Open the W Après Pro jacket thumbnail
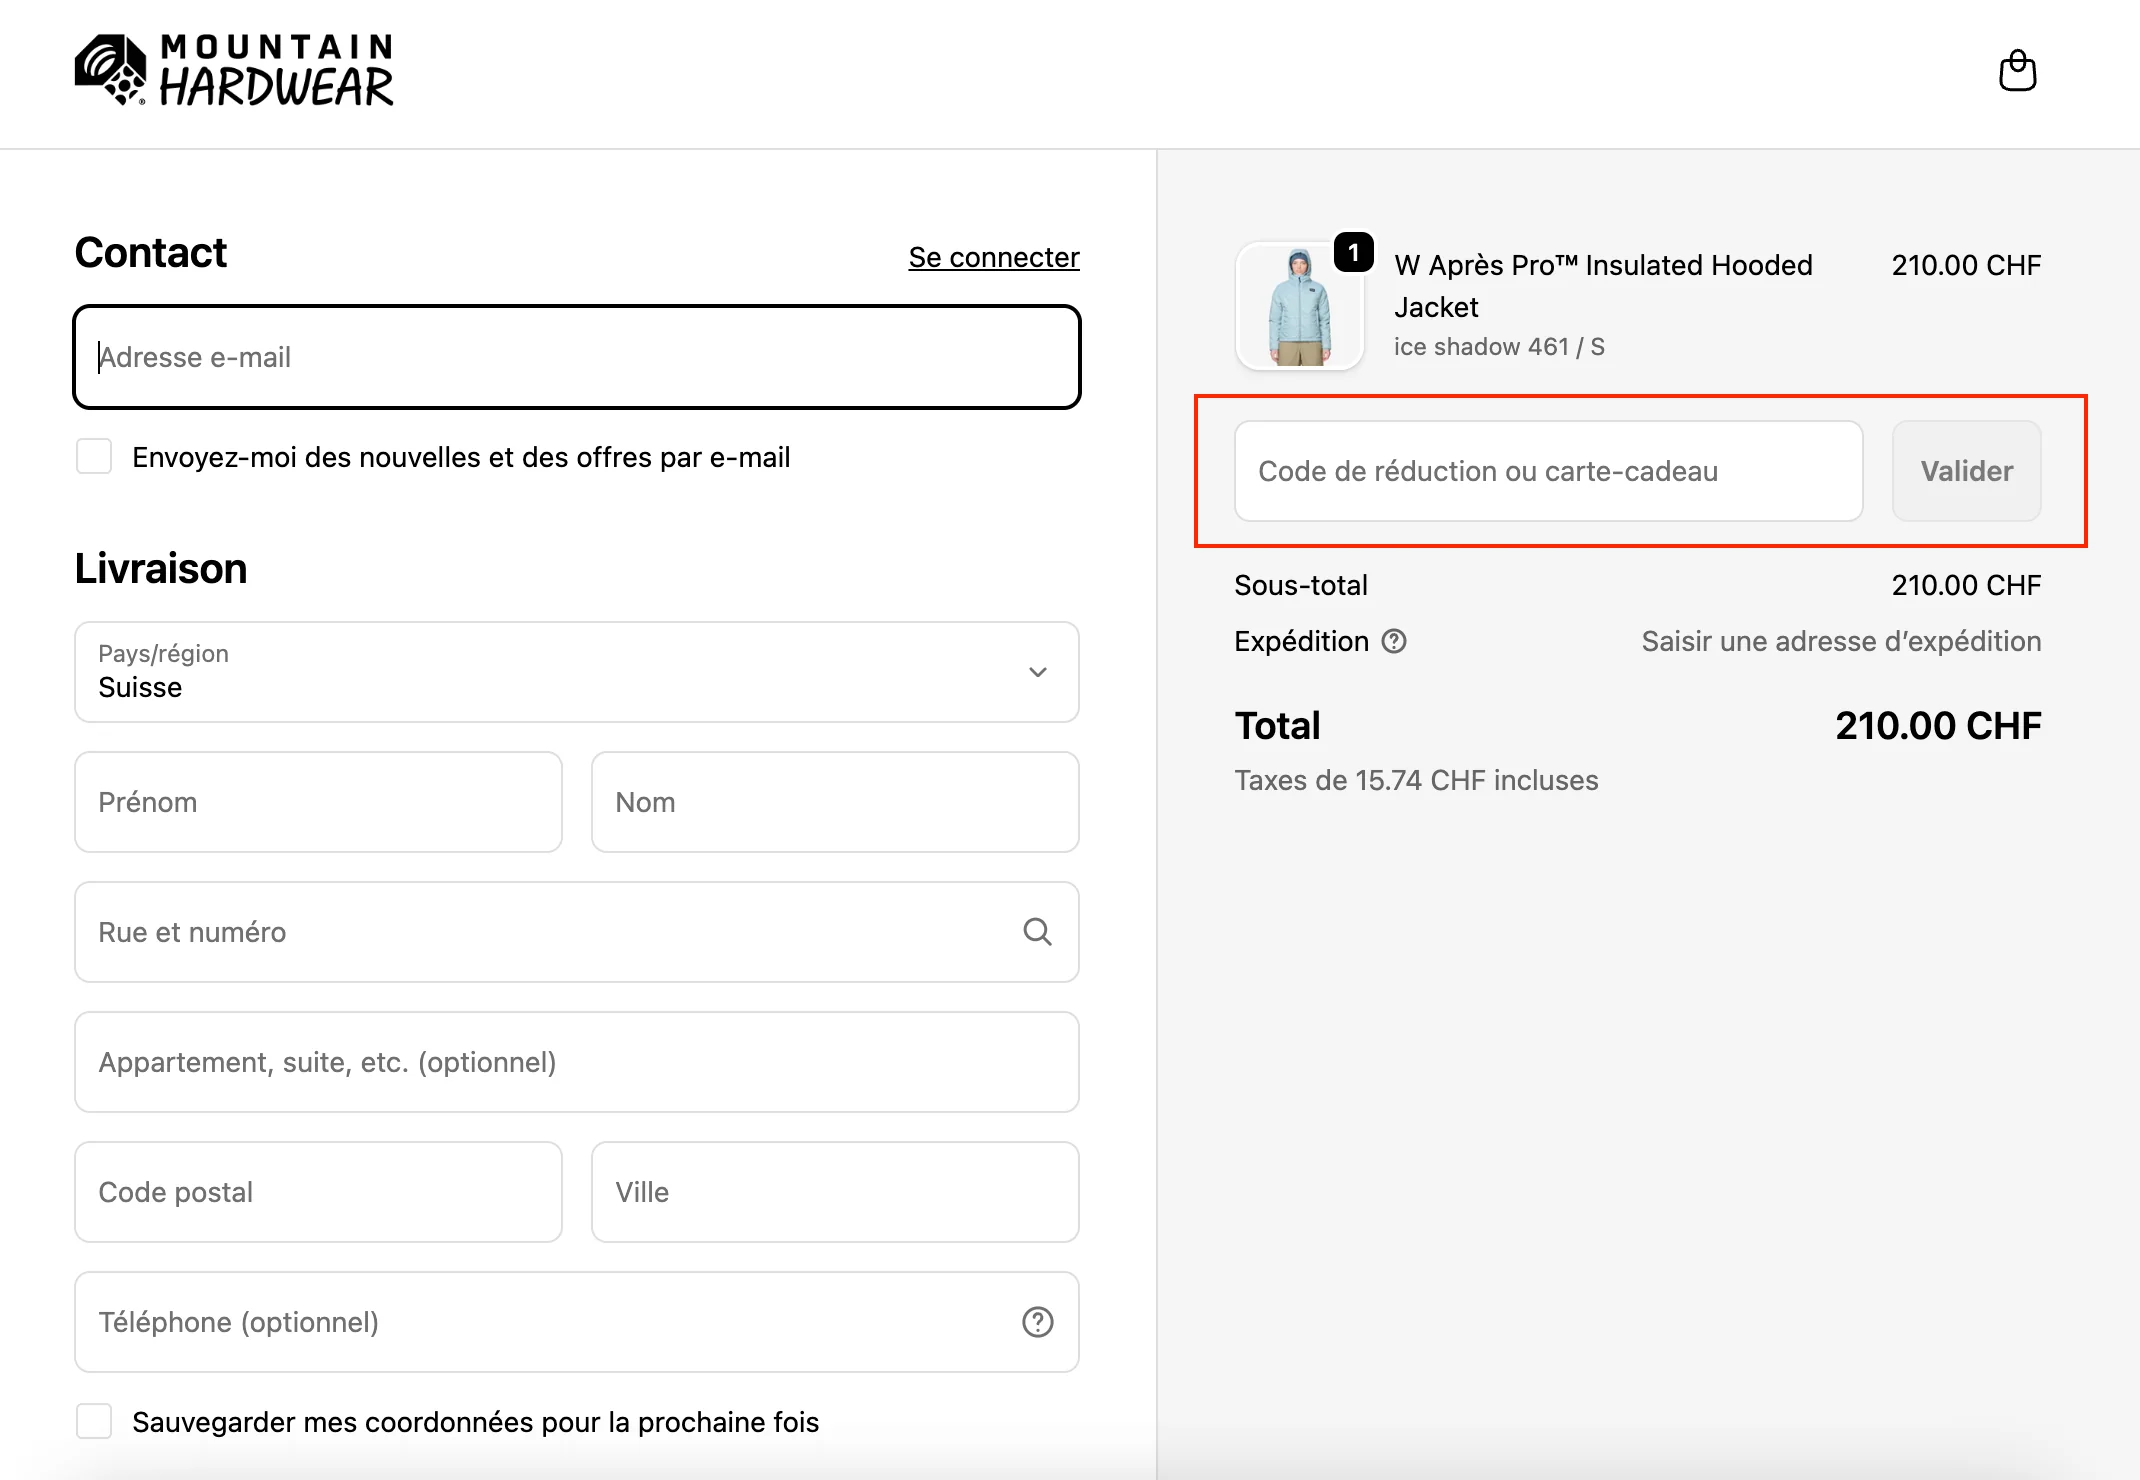2140x1480 pixels. 1299,306
